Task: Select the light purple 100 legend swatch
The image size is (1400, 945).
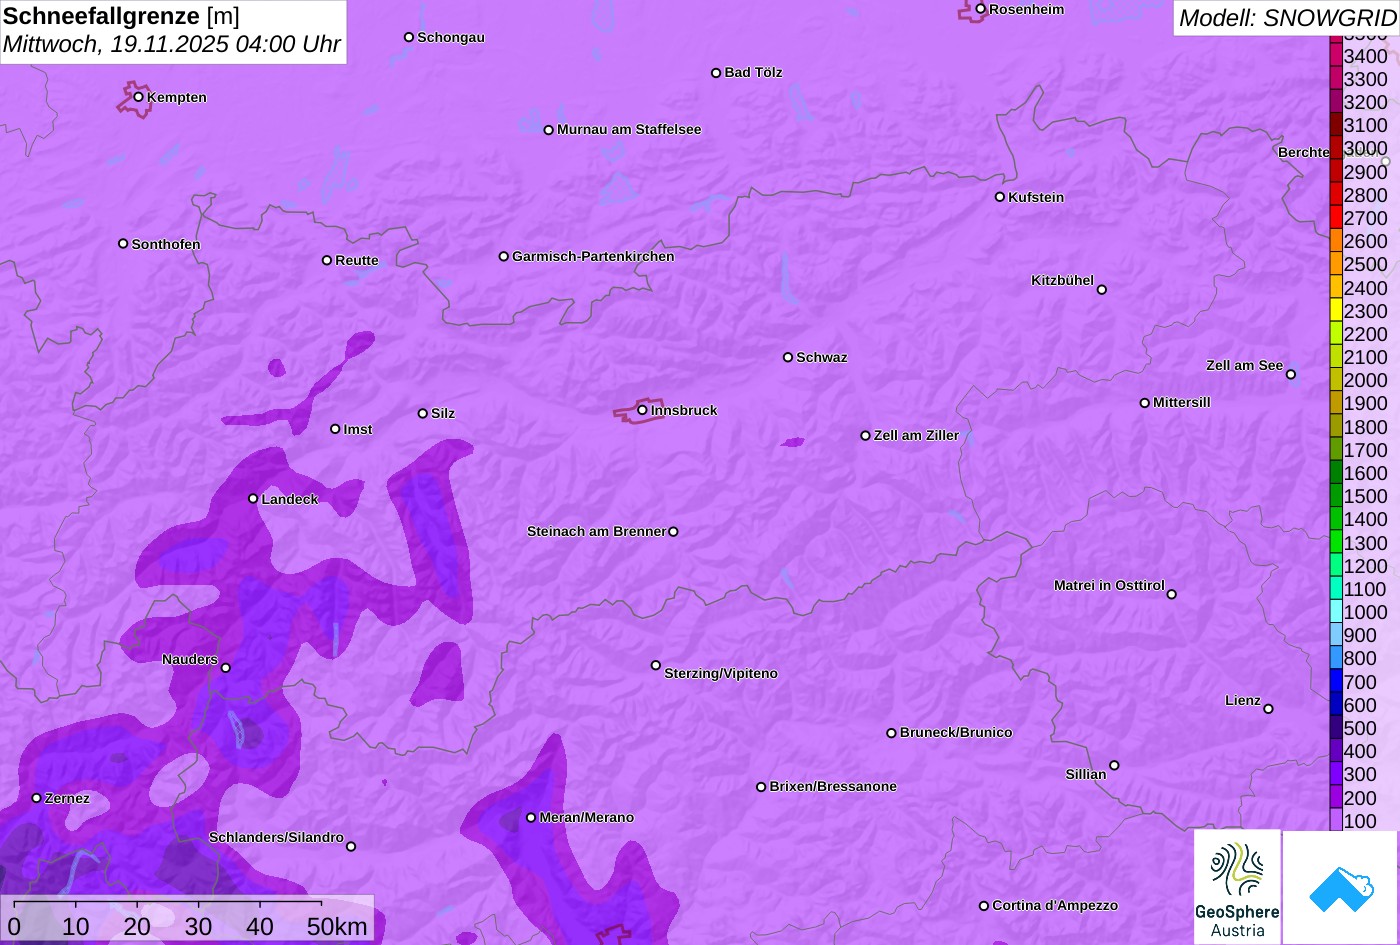Action: tap(1336, 821)
